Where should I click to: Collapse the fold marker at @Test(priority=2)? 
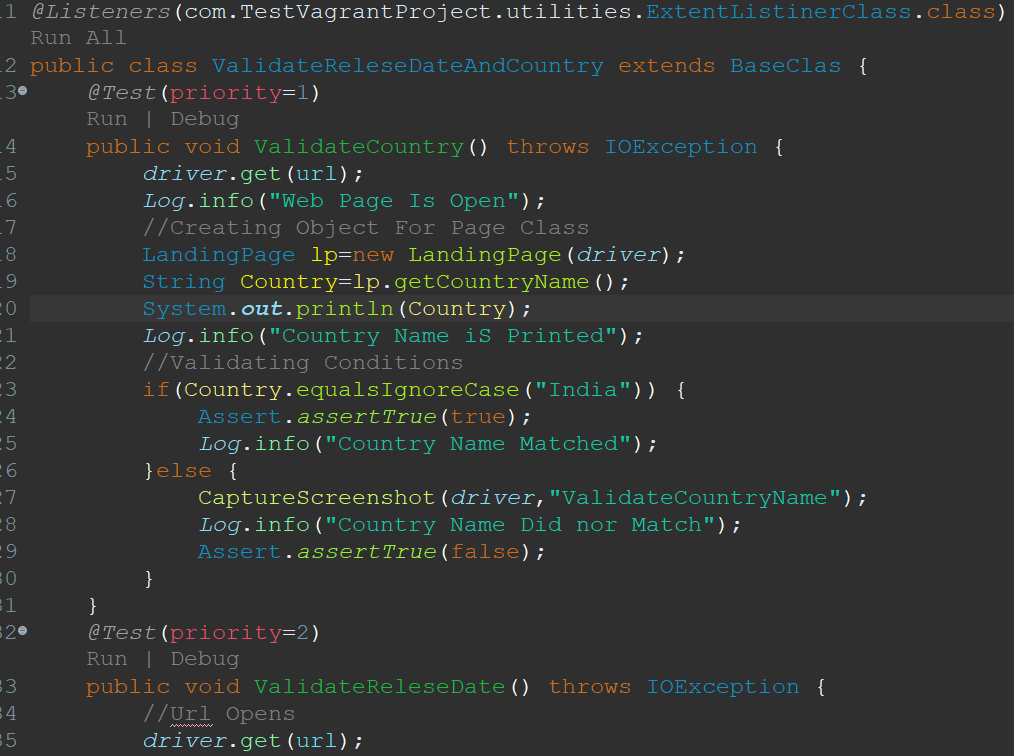tap(23, 630)
